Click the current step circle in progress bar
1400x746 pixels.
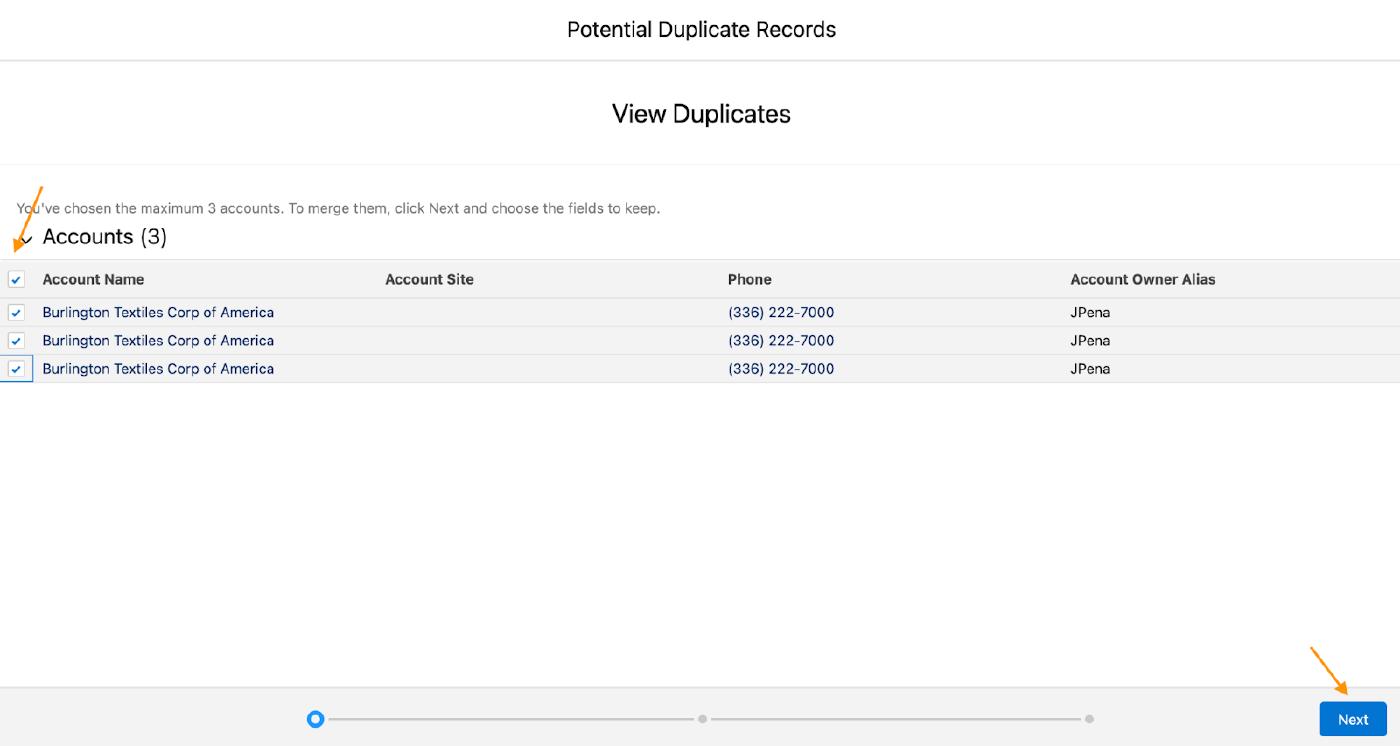(316, 719)
